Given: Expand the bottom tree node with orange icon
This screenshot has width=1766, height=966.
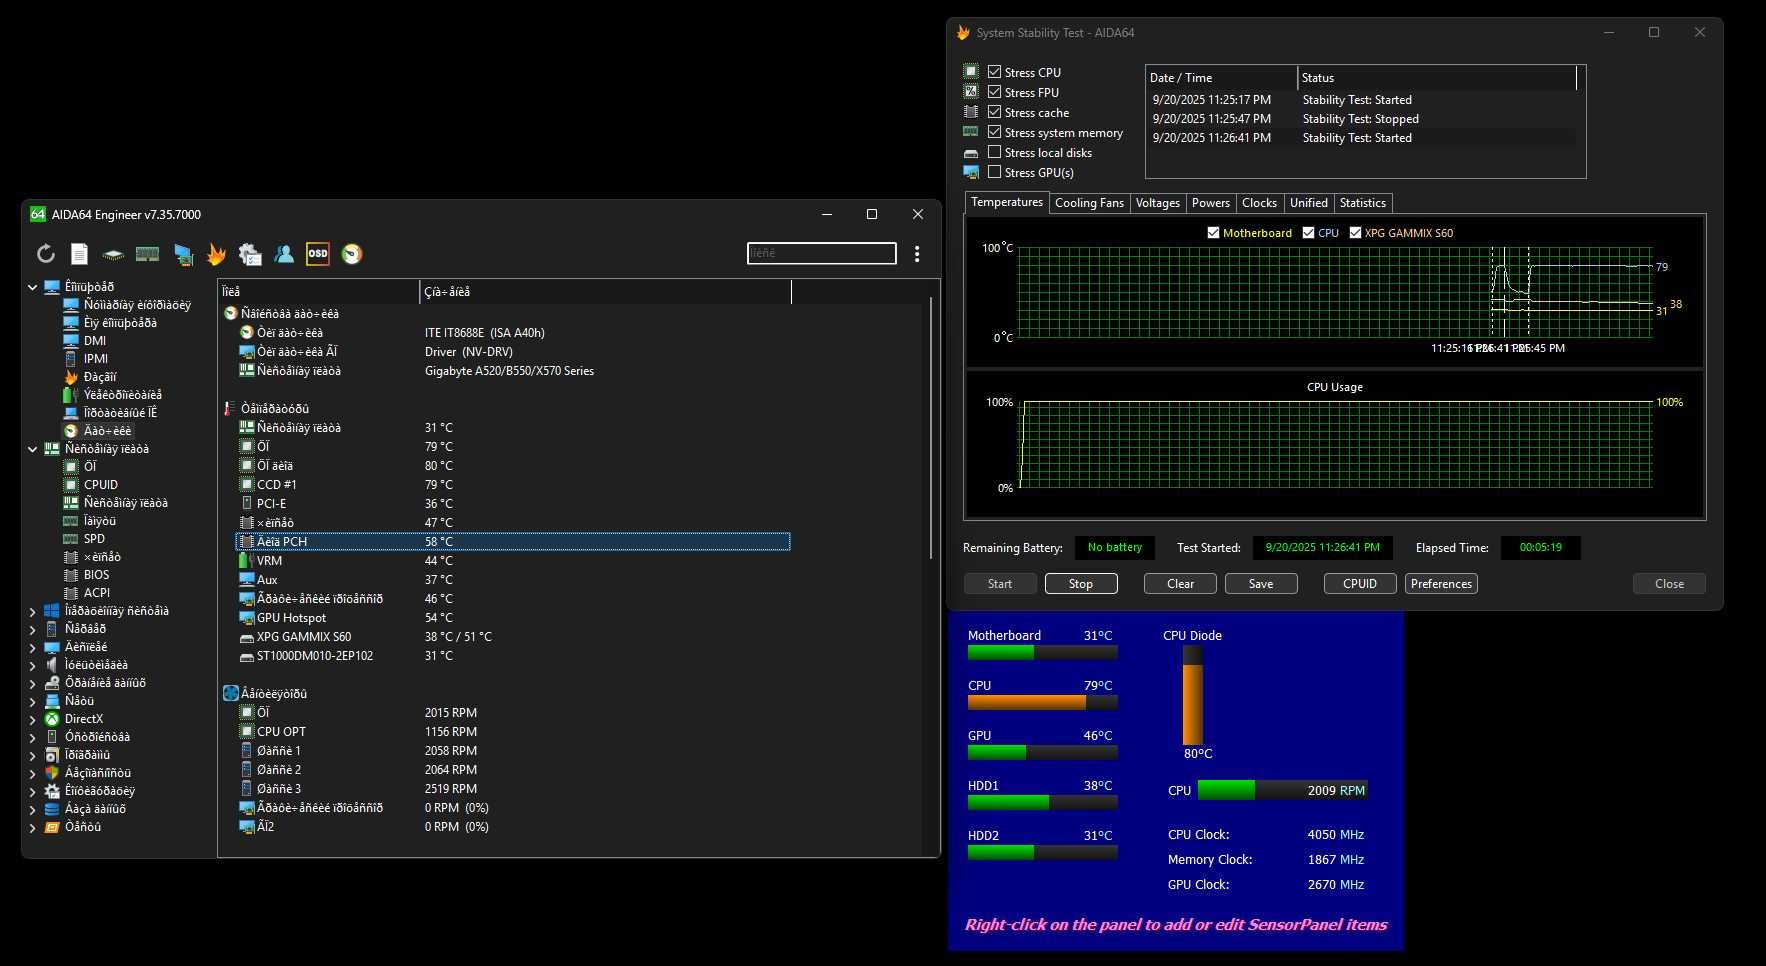Looking at the screenshot, I should 33,827.
